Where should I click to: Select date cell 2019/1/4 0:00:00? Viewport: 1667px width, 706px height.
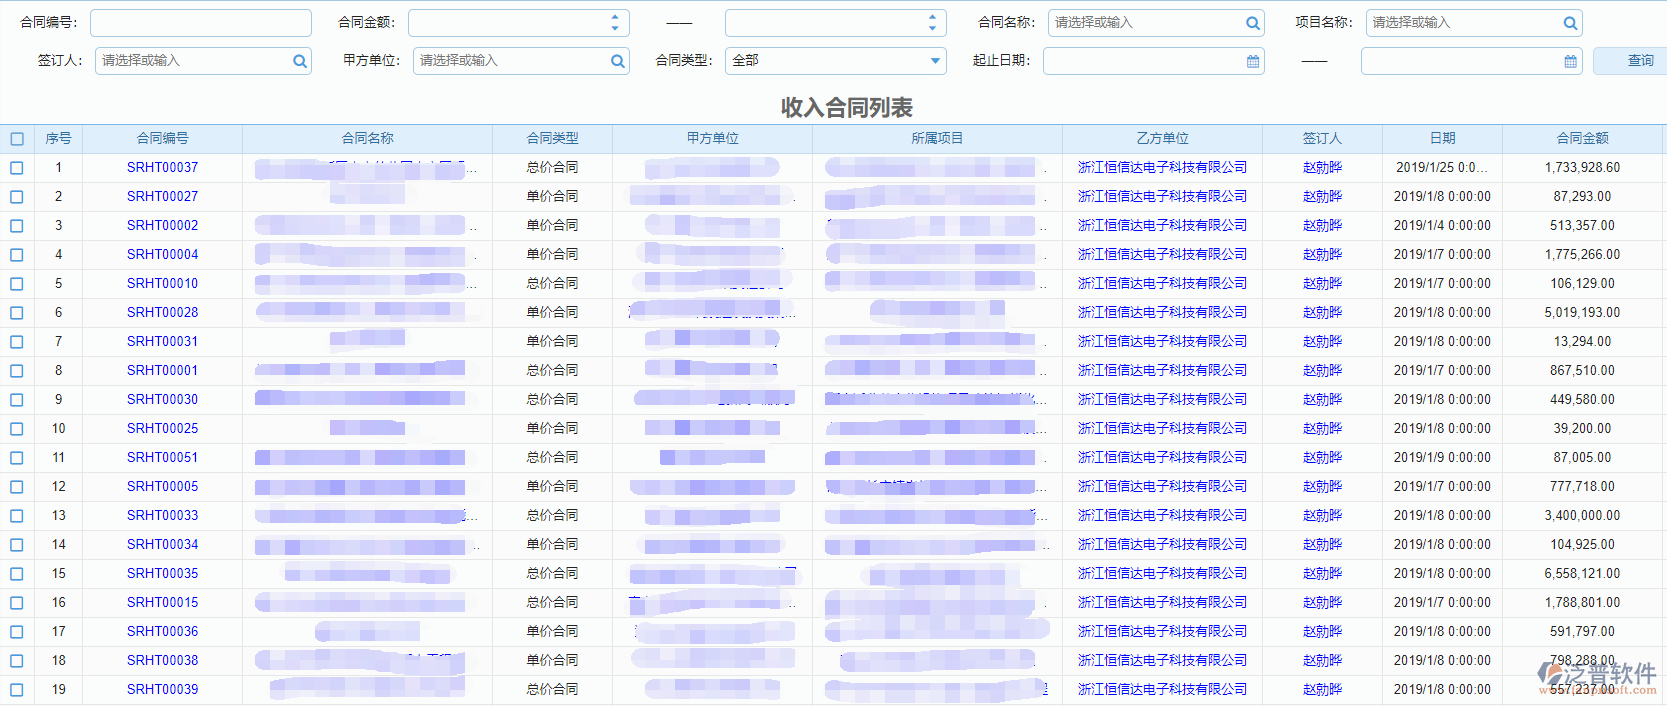[1442, 226]
